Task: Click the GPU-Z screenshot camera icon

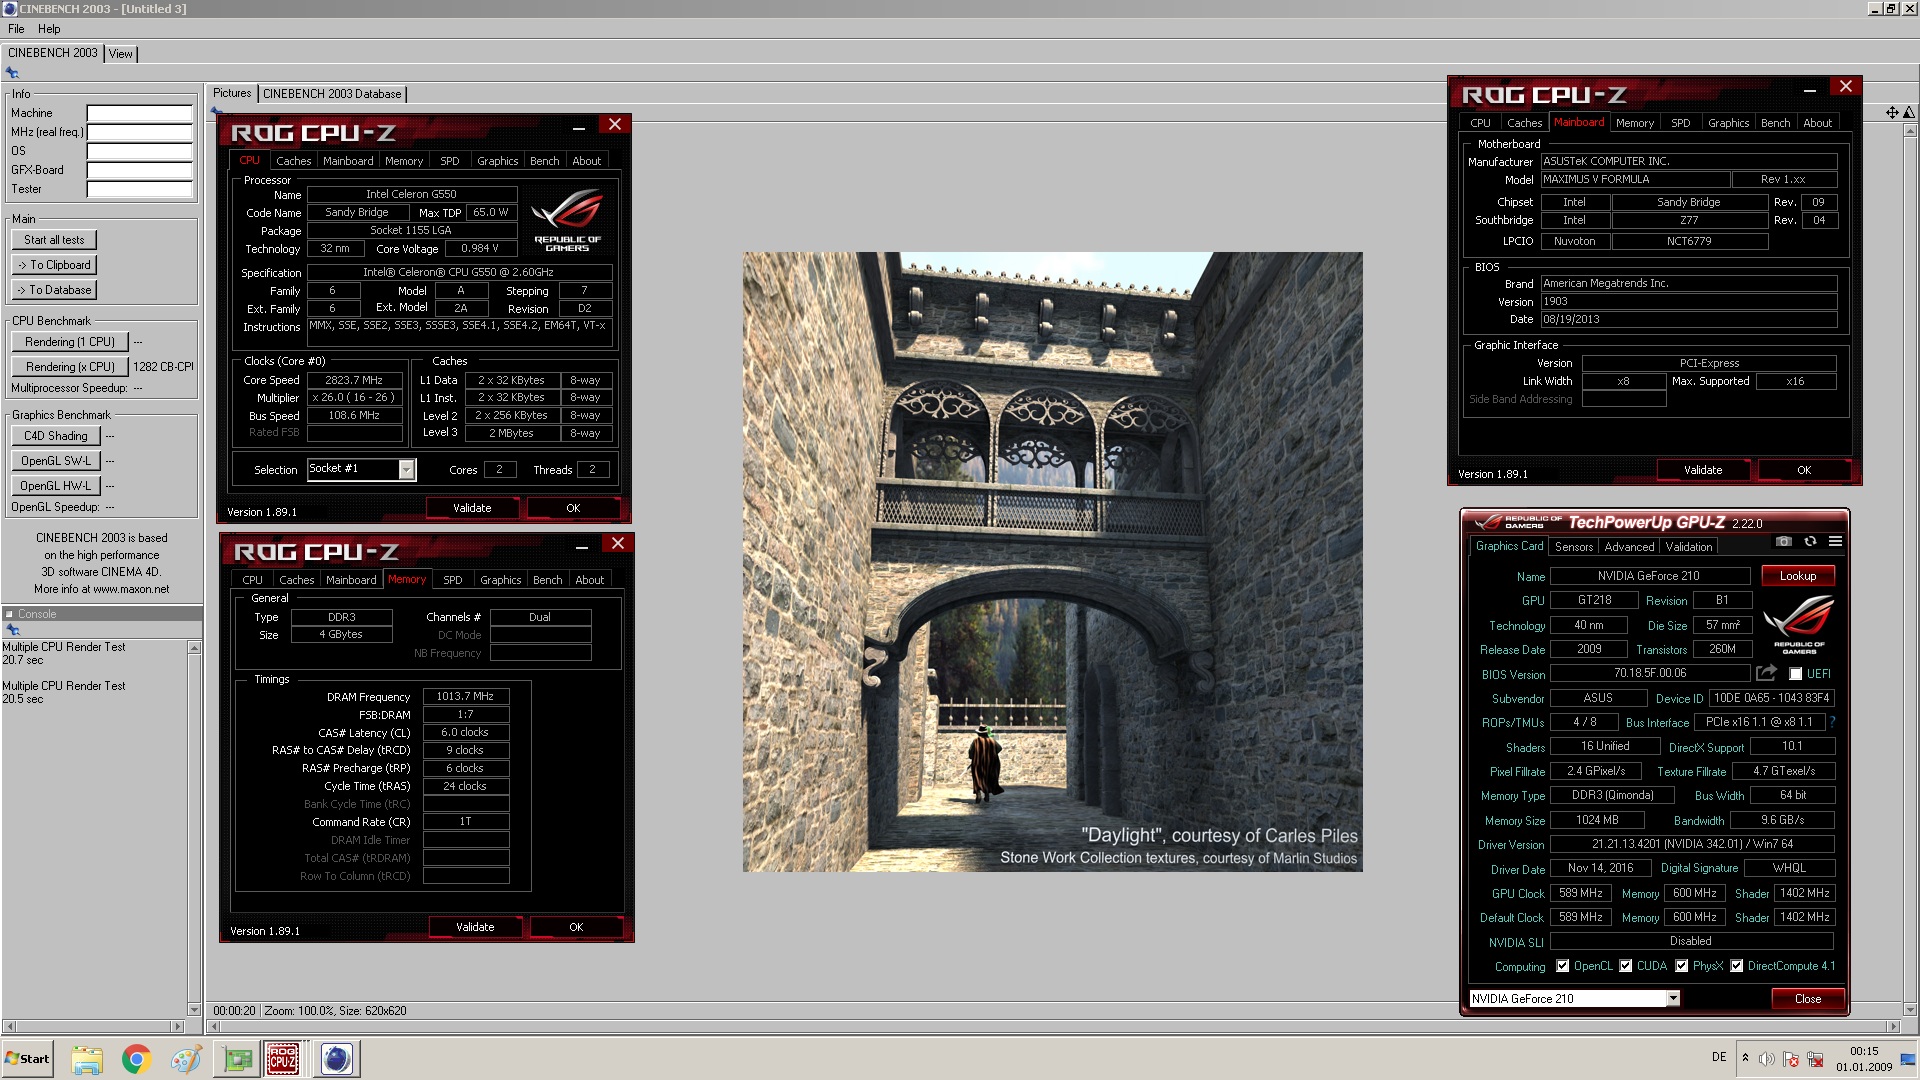Action: tap(1783, 542)
